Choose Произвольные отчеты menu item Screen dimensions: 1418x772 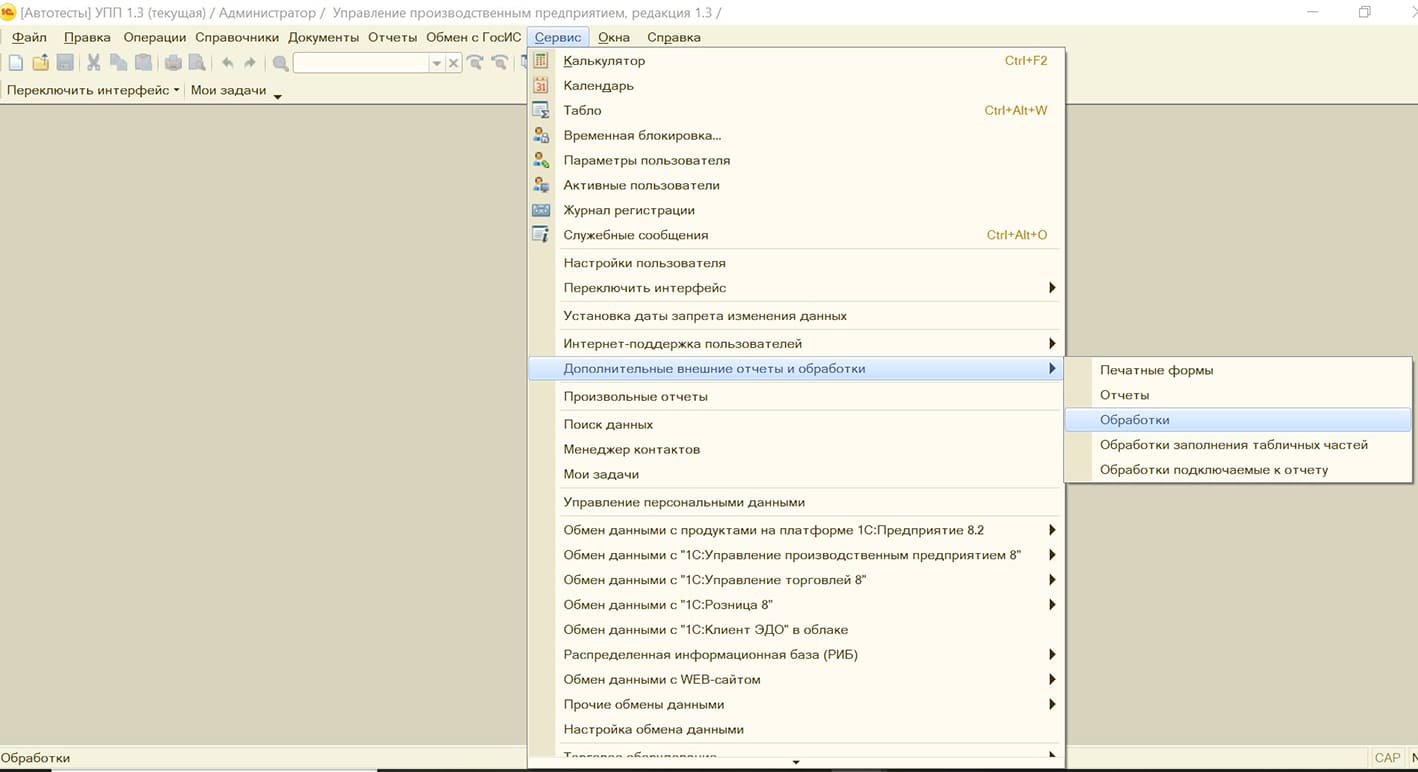pos(796,397)
